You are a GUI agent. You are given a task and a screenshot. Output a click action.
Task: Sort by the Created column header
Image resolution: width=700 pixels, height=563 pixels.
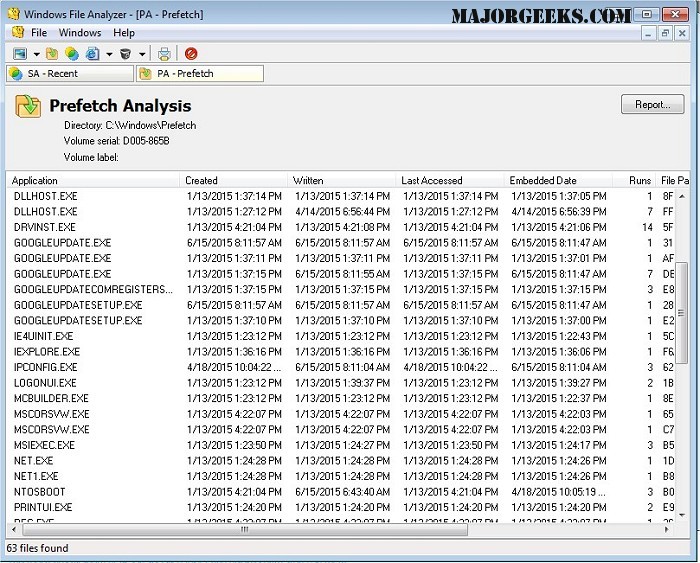pos(233,180)
